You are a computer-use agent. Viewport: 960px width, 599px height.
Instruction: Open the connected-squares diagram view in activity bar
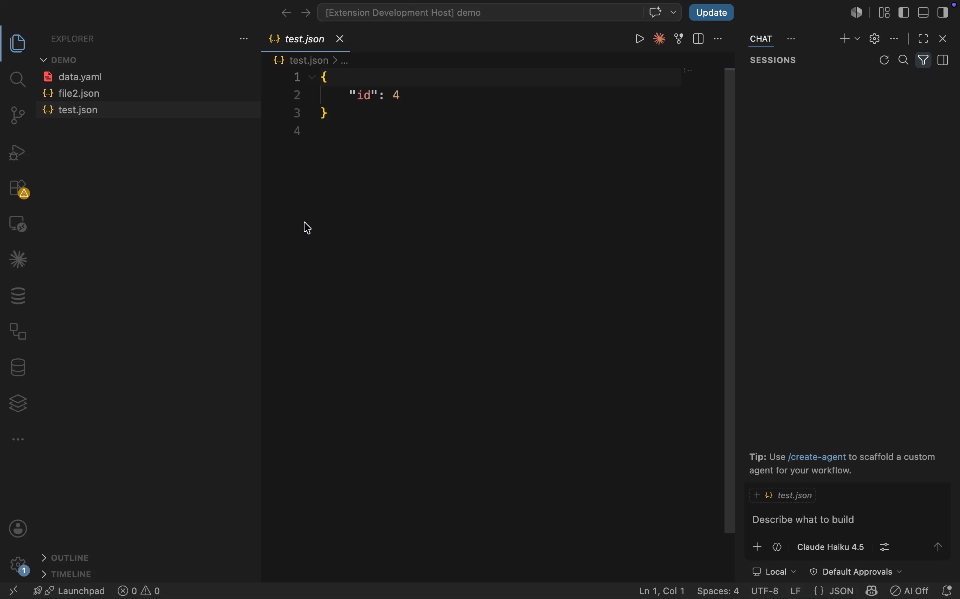point(18,331)
